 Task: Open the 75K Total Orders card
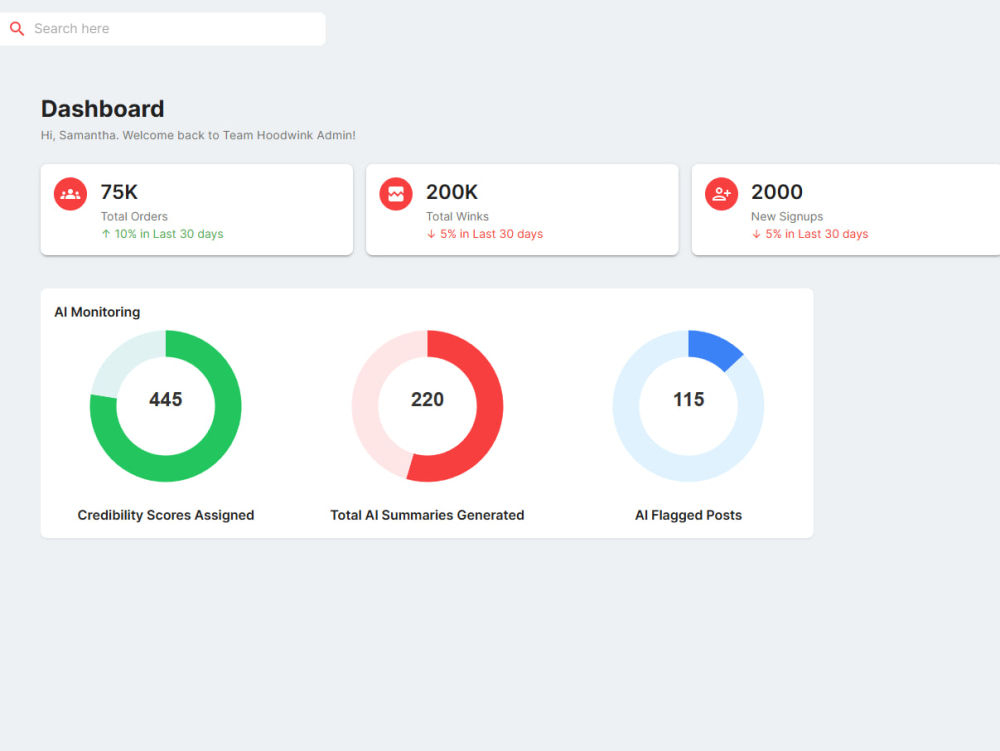(x=197, y=210)
